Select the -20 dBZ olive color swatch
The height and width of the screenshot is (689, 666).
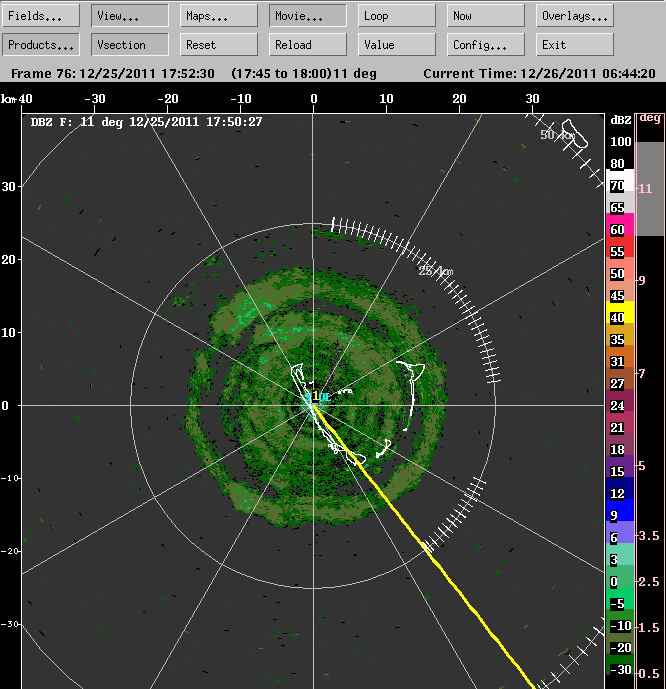coord(620,642)
